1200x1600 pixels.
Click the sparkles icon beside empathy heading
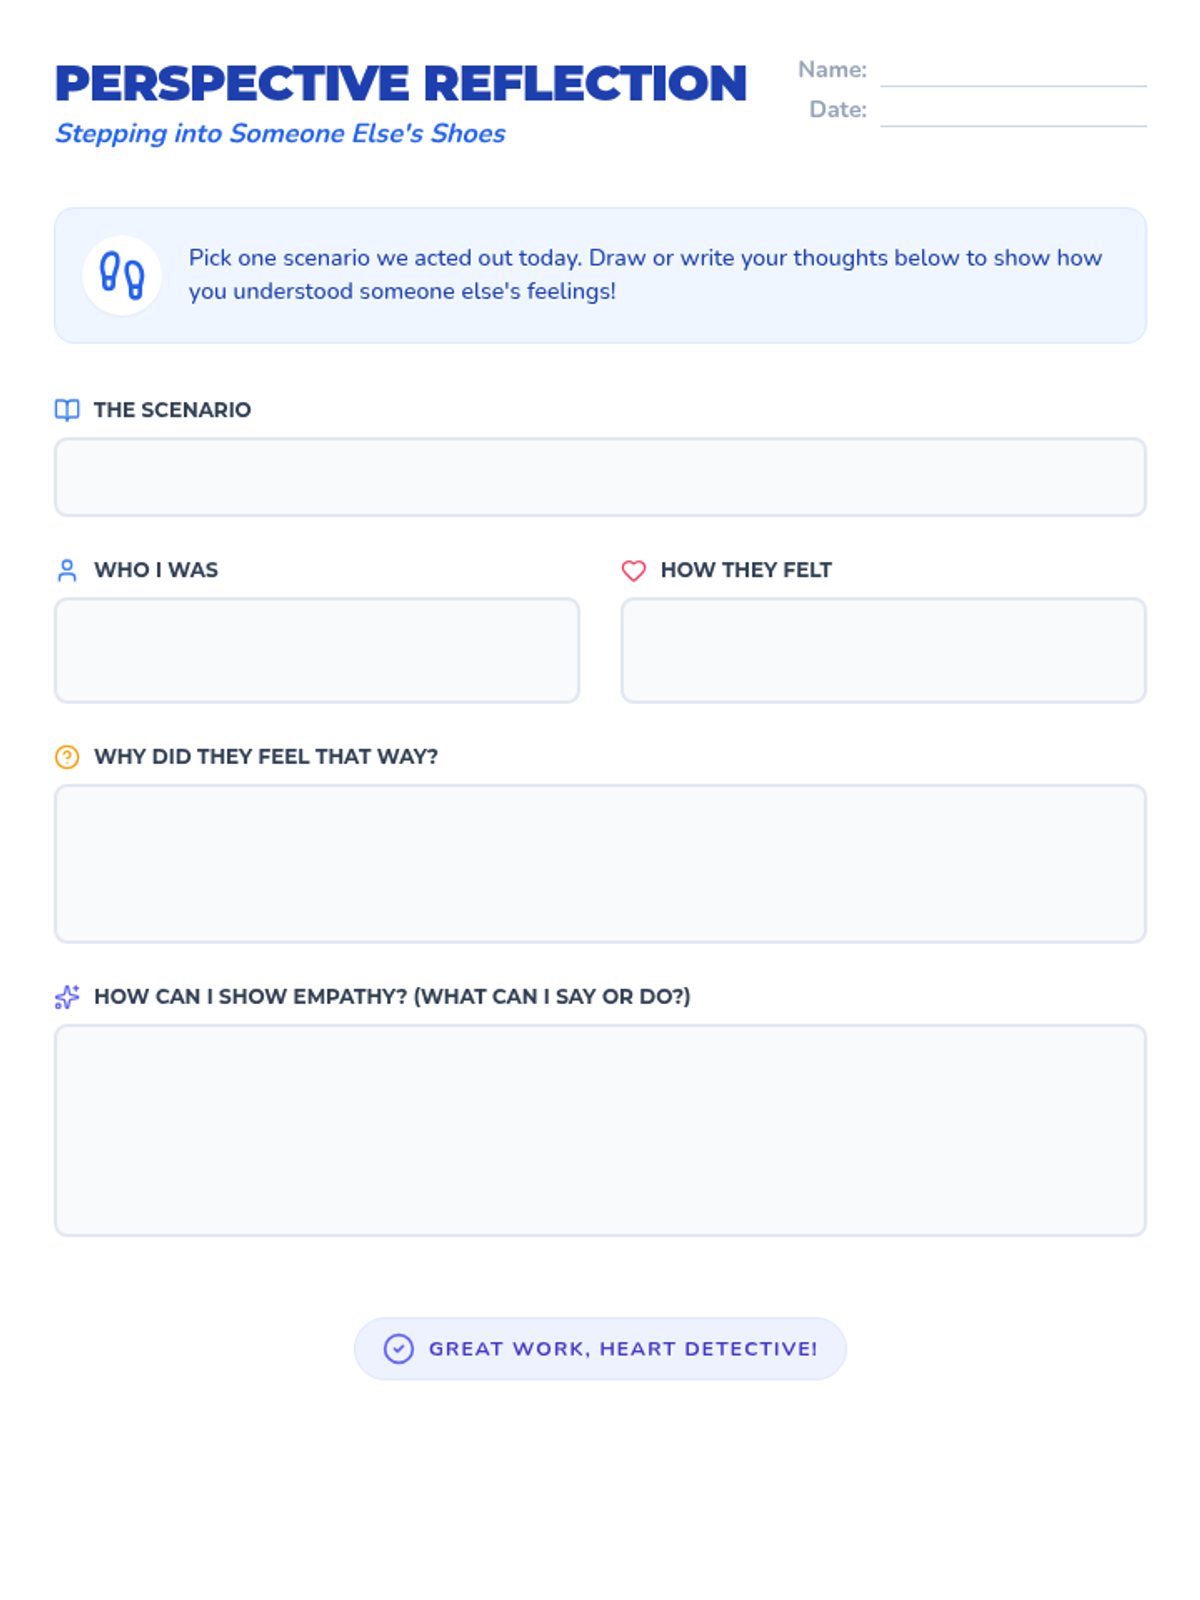(x=67, y=997)
